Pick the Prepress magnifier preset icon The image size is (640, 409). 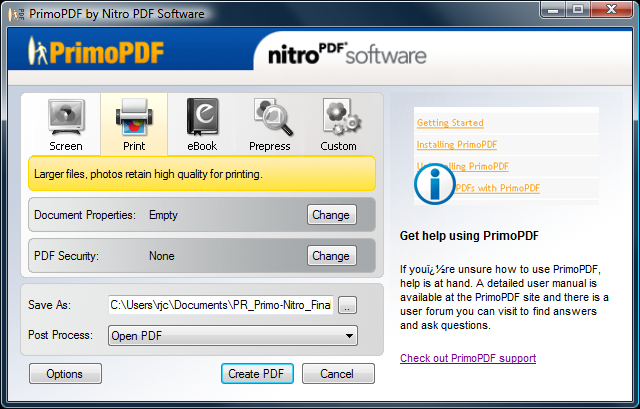click(x=273, y=117)
